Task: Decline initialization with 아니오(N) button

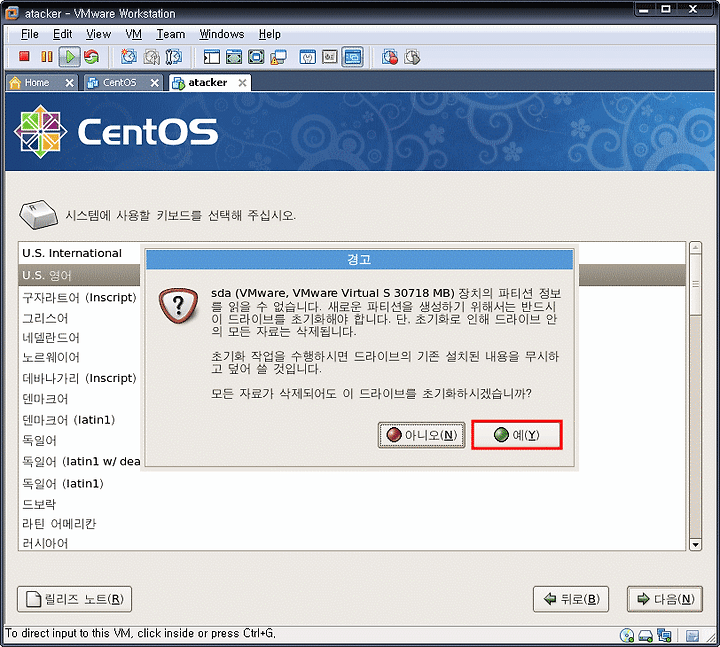Action: (422, 434)
